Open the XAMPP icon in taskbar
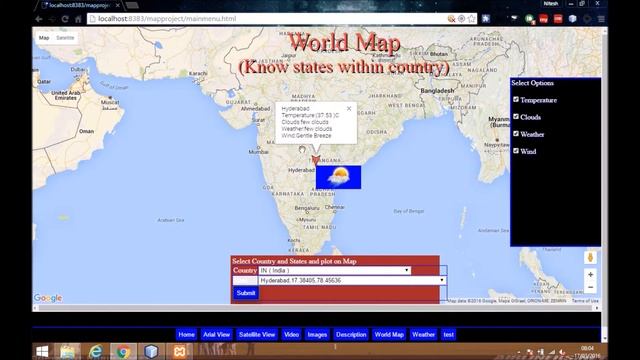This screenshot has width=640, height=360. pyautogui.click(x=179, y=351)
